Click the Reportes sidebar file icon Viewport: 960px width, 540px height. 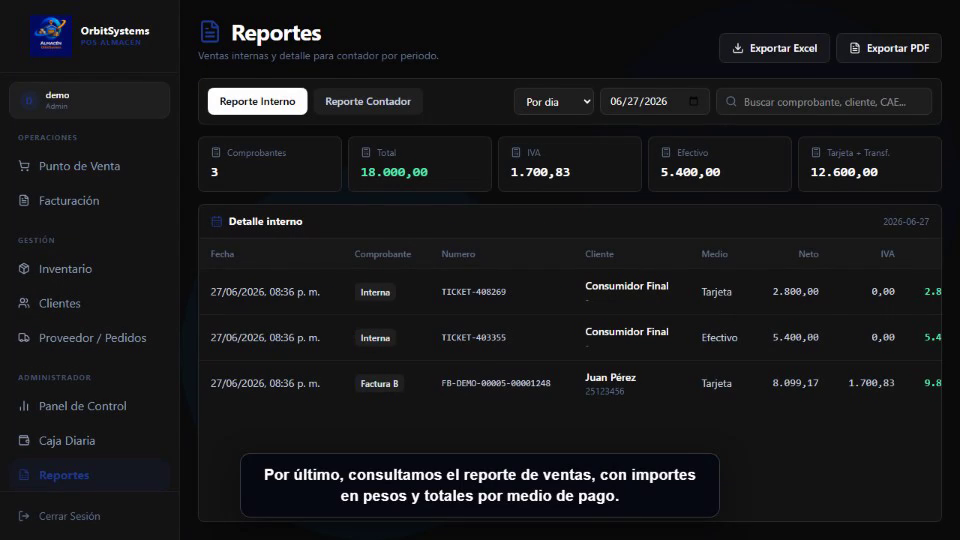point(24,474)
